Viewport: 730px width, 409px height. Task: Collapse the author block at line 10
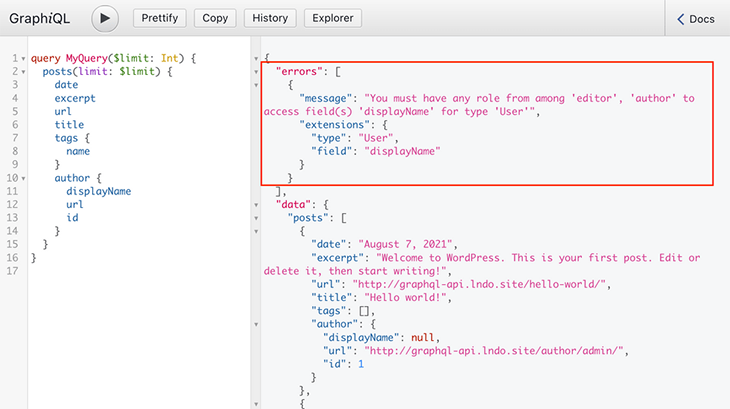coord(23,179)
